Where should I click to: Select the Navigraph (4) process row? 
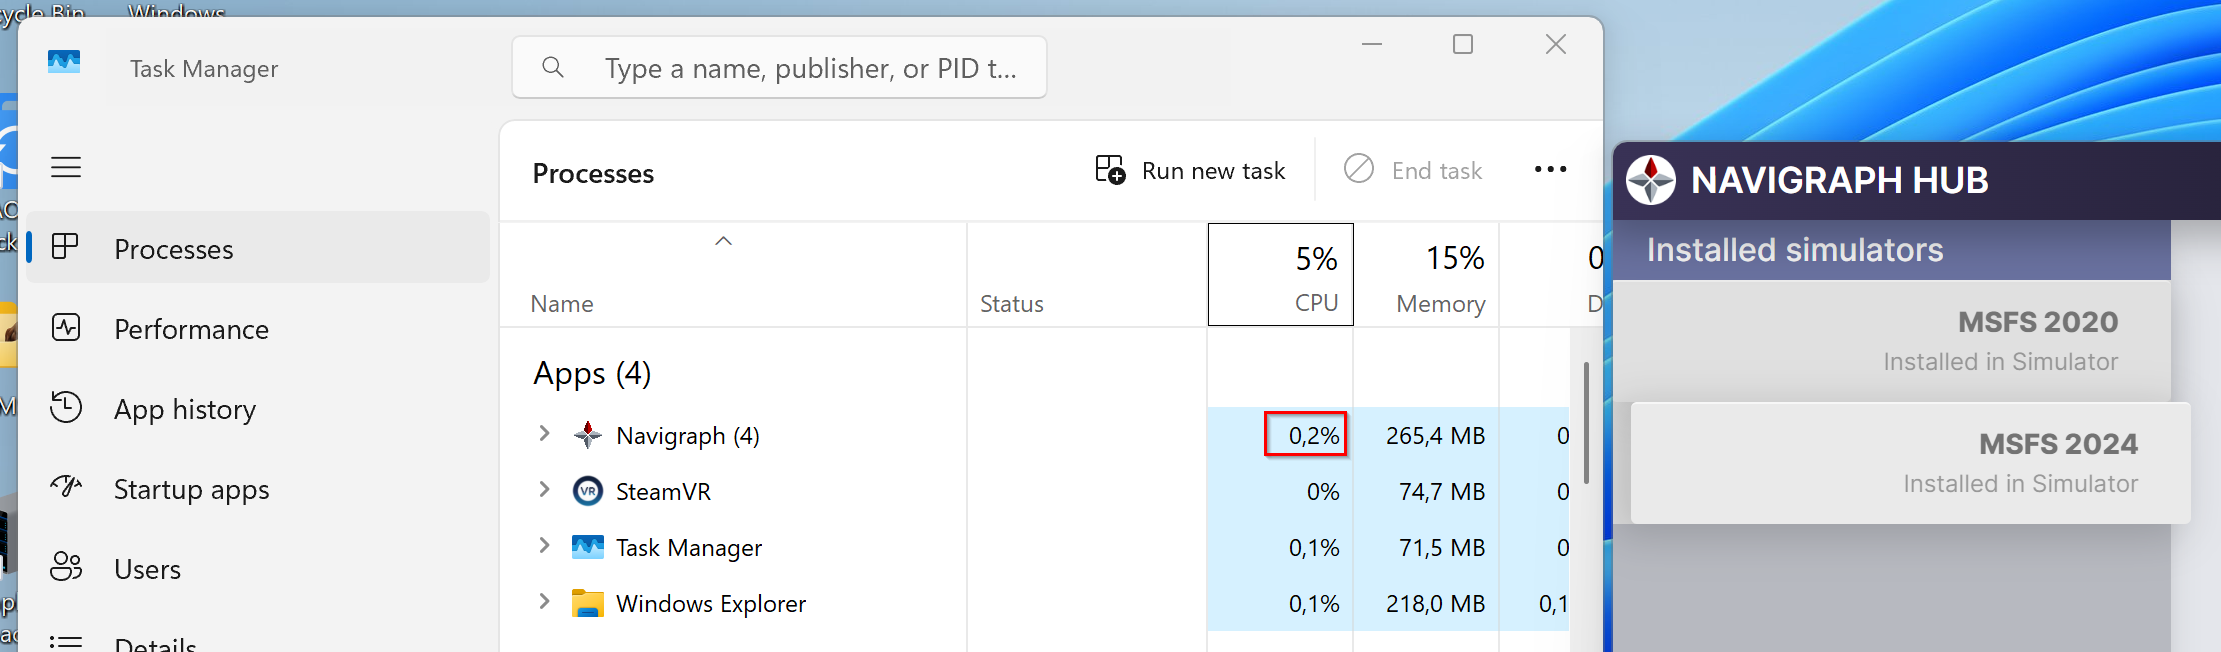[x=1035, y=435]
